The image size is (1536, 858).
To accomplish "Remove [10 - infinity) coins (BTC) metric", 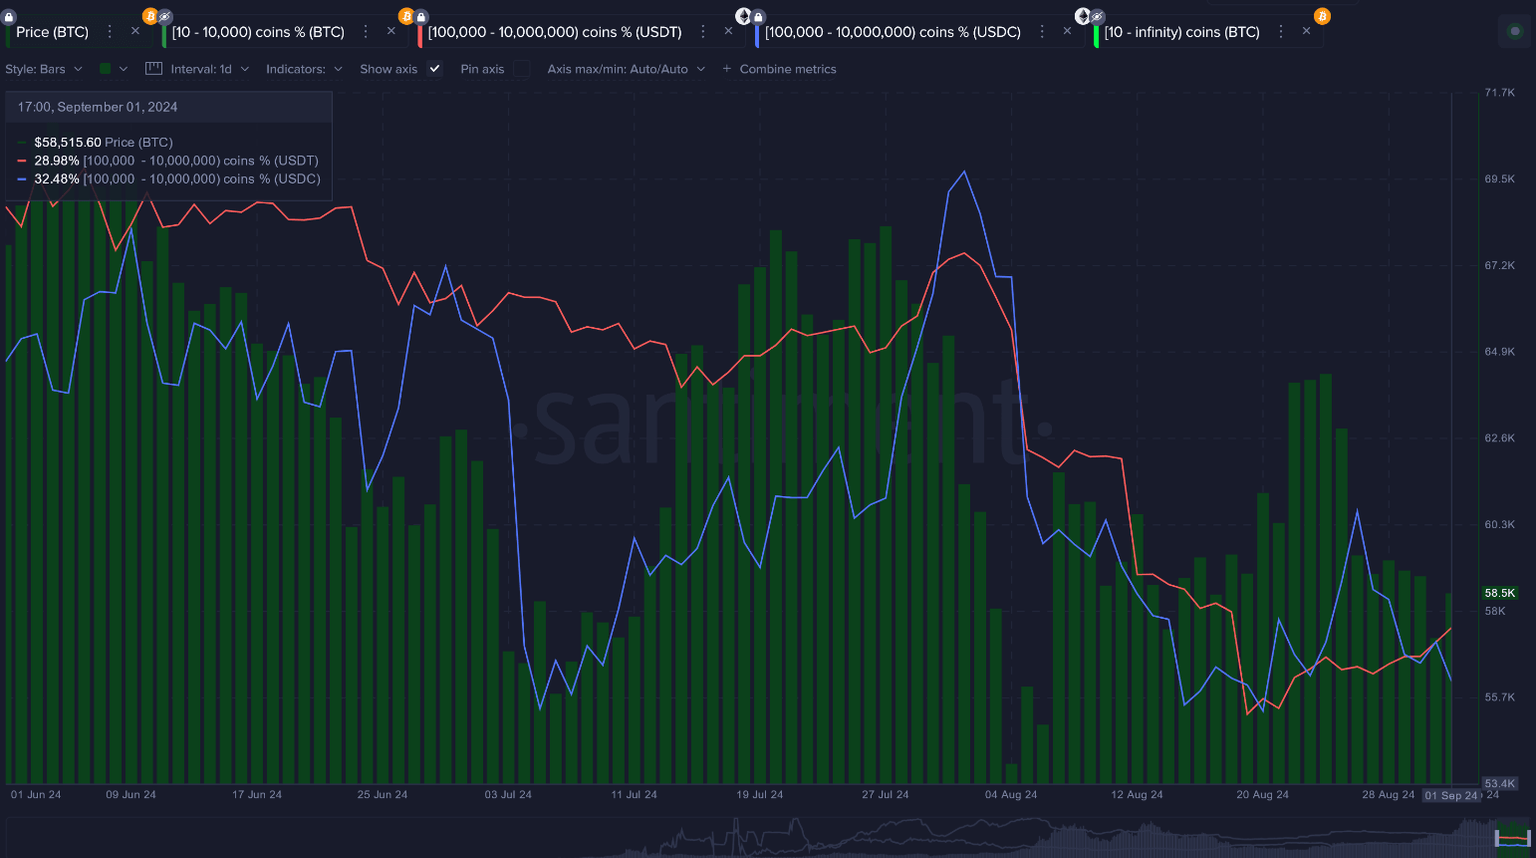I will coord(1306,31).
